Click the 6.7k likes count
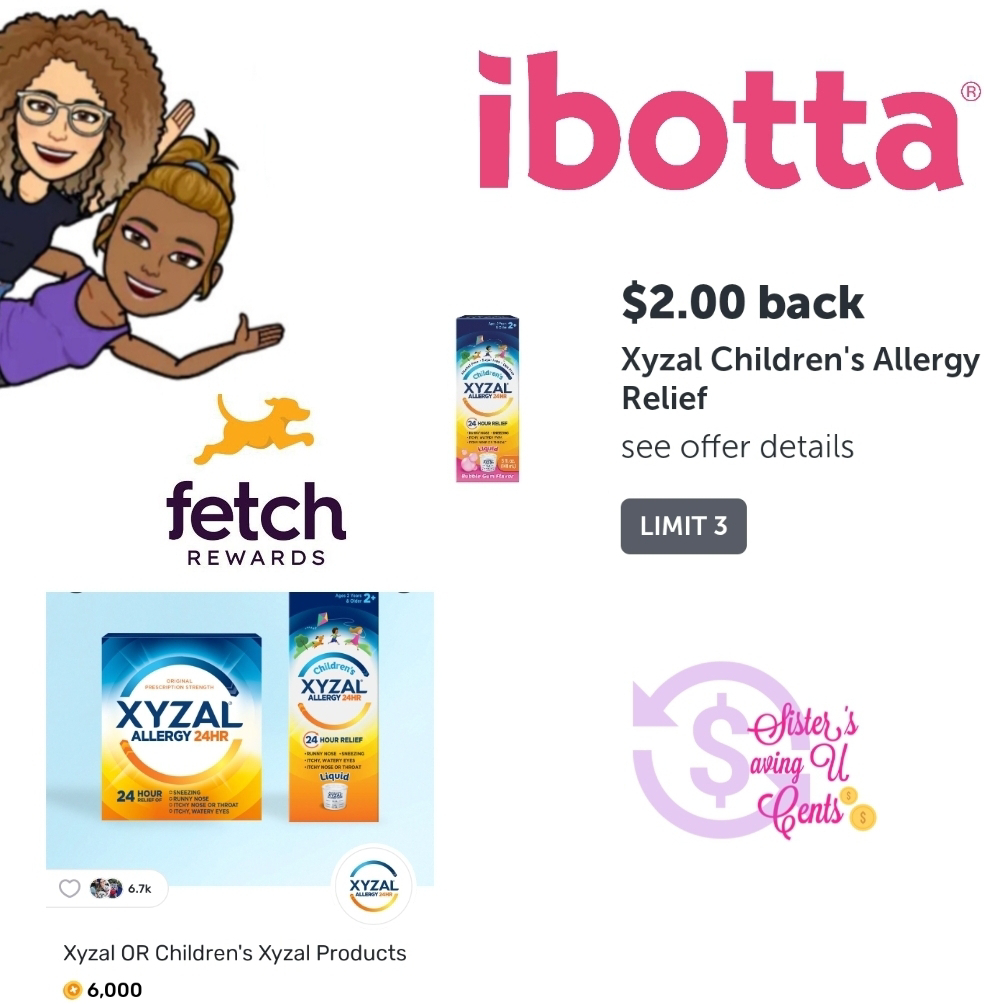984x1004 pixels. point(140,888)
